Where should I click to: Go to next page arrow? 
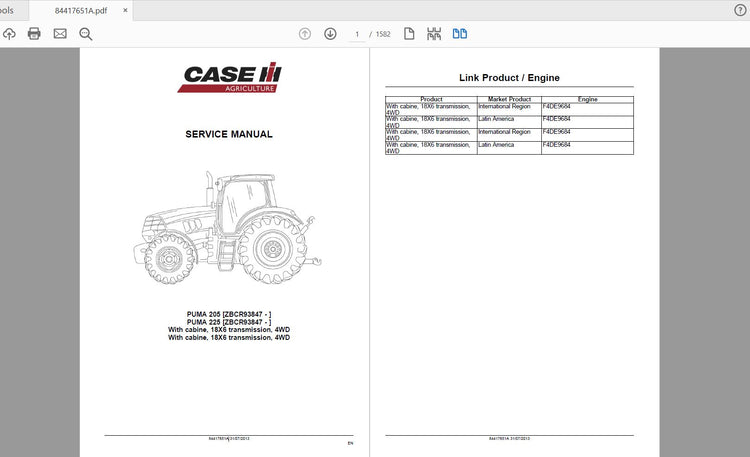(x=330, y=34)
